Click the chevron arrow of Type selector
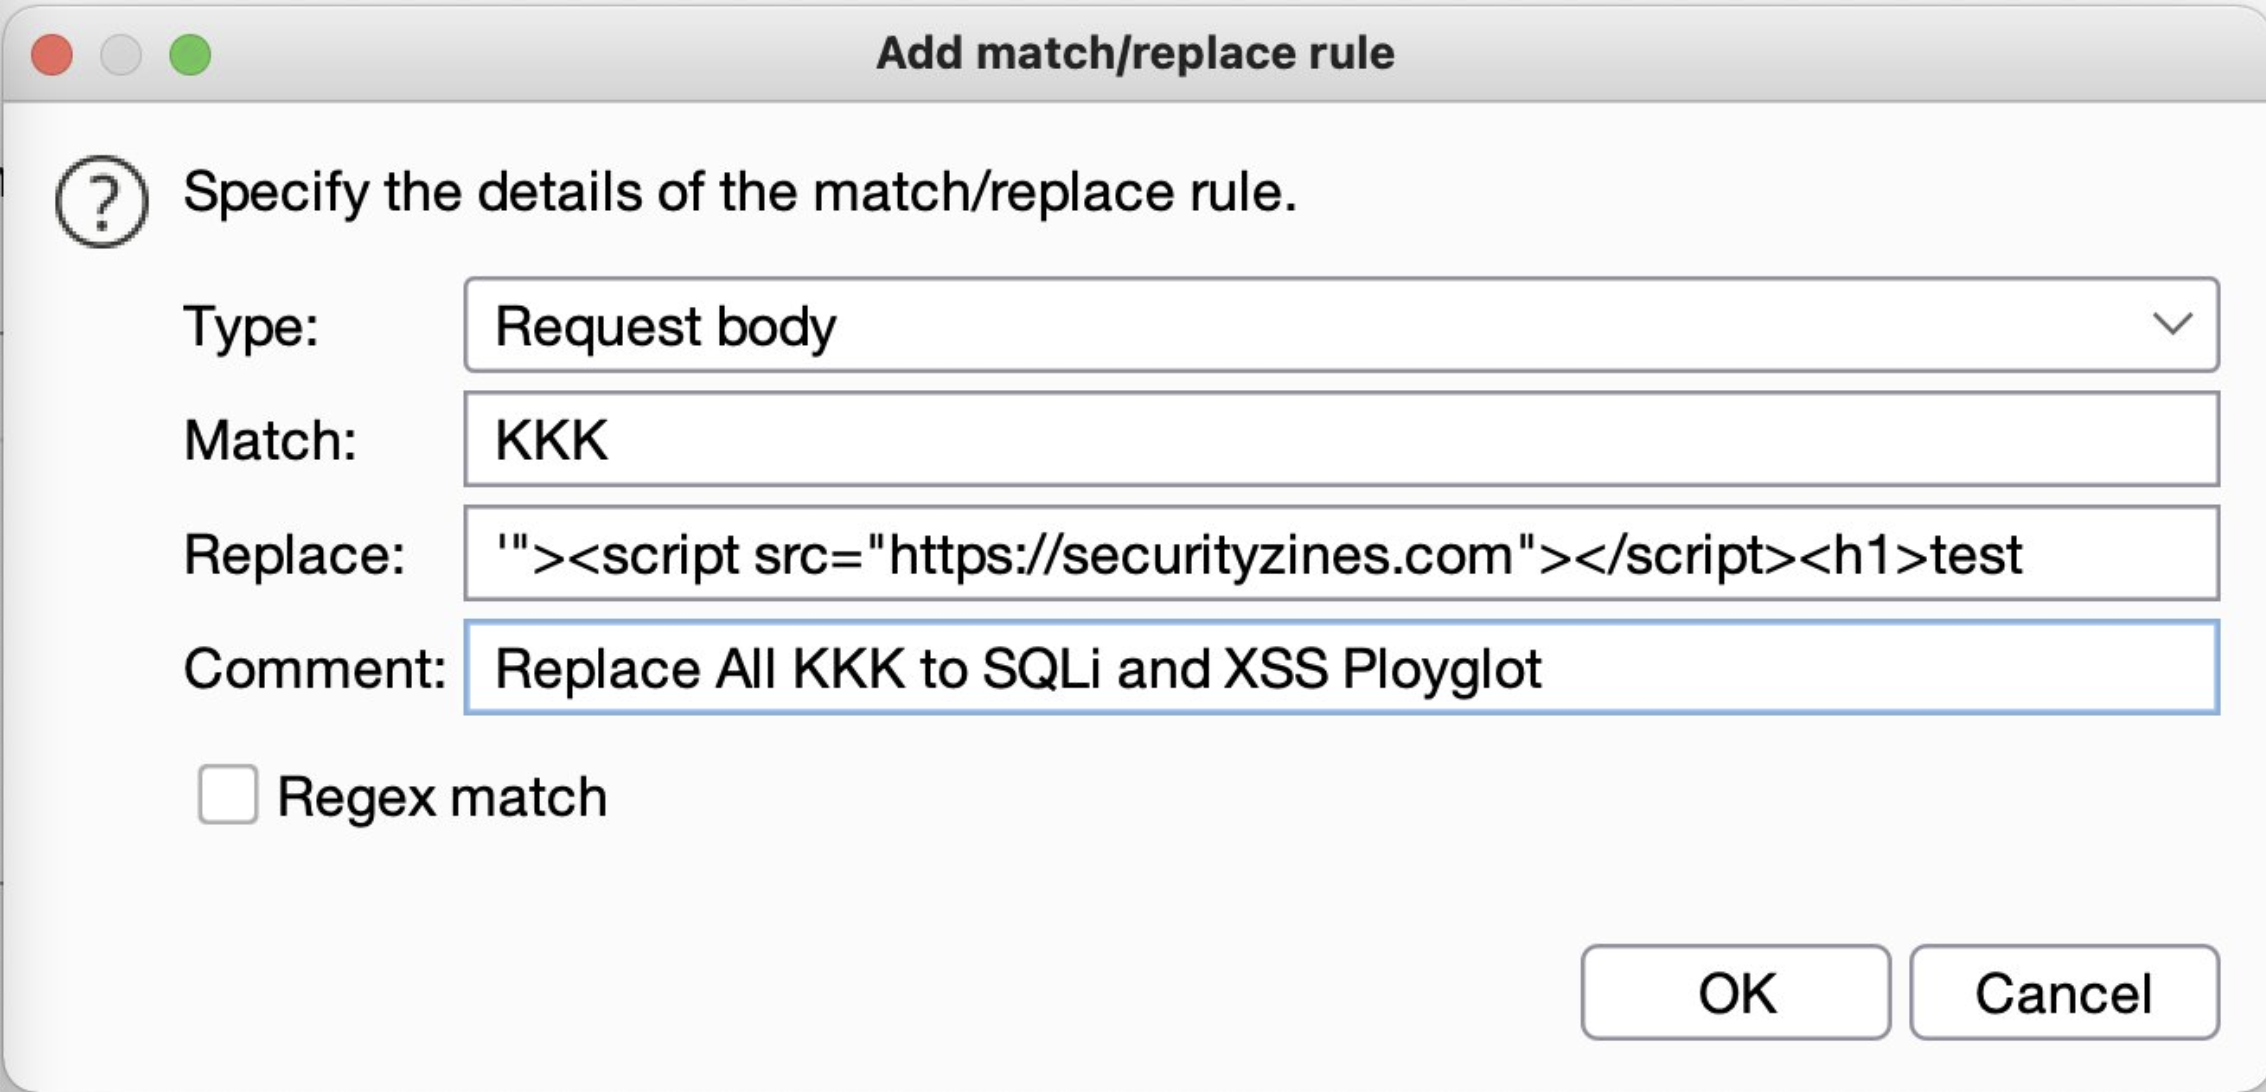The width and height of the screenshot is (2266, 1092). pos(2172,324)
